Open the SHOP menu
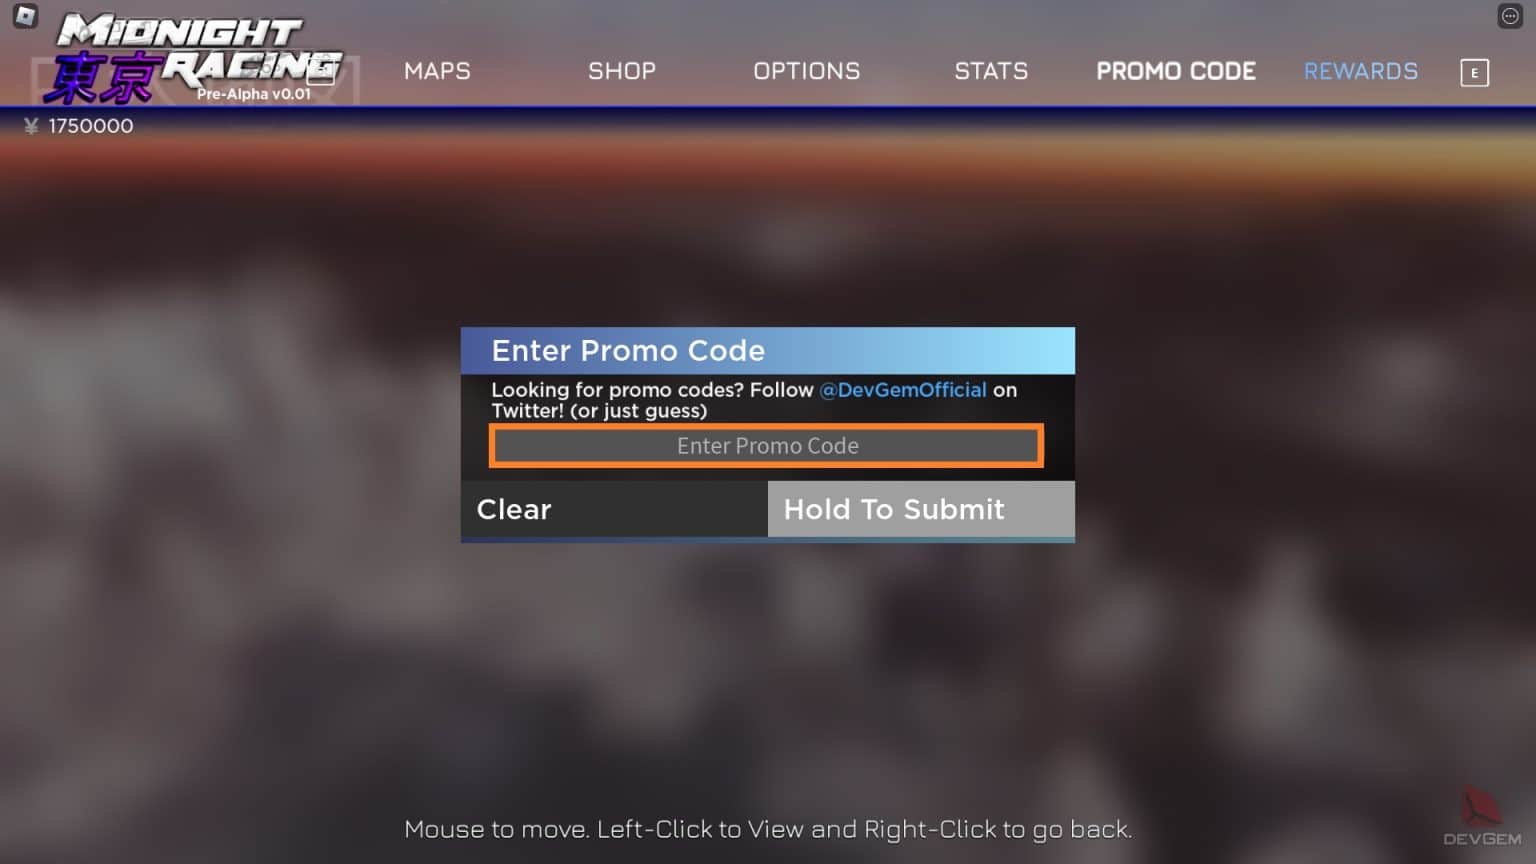 tap(622, 71)
